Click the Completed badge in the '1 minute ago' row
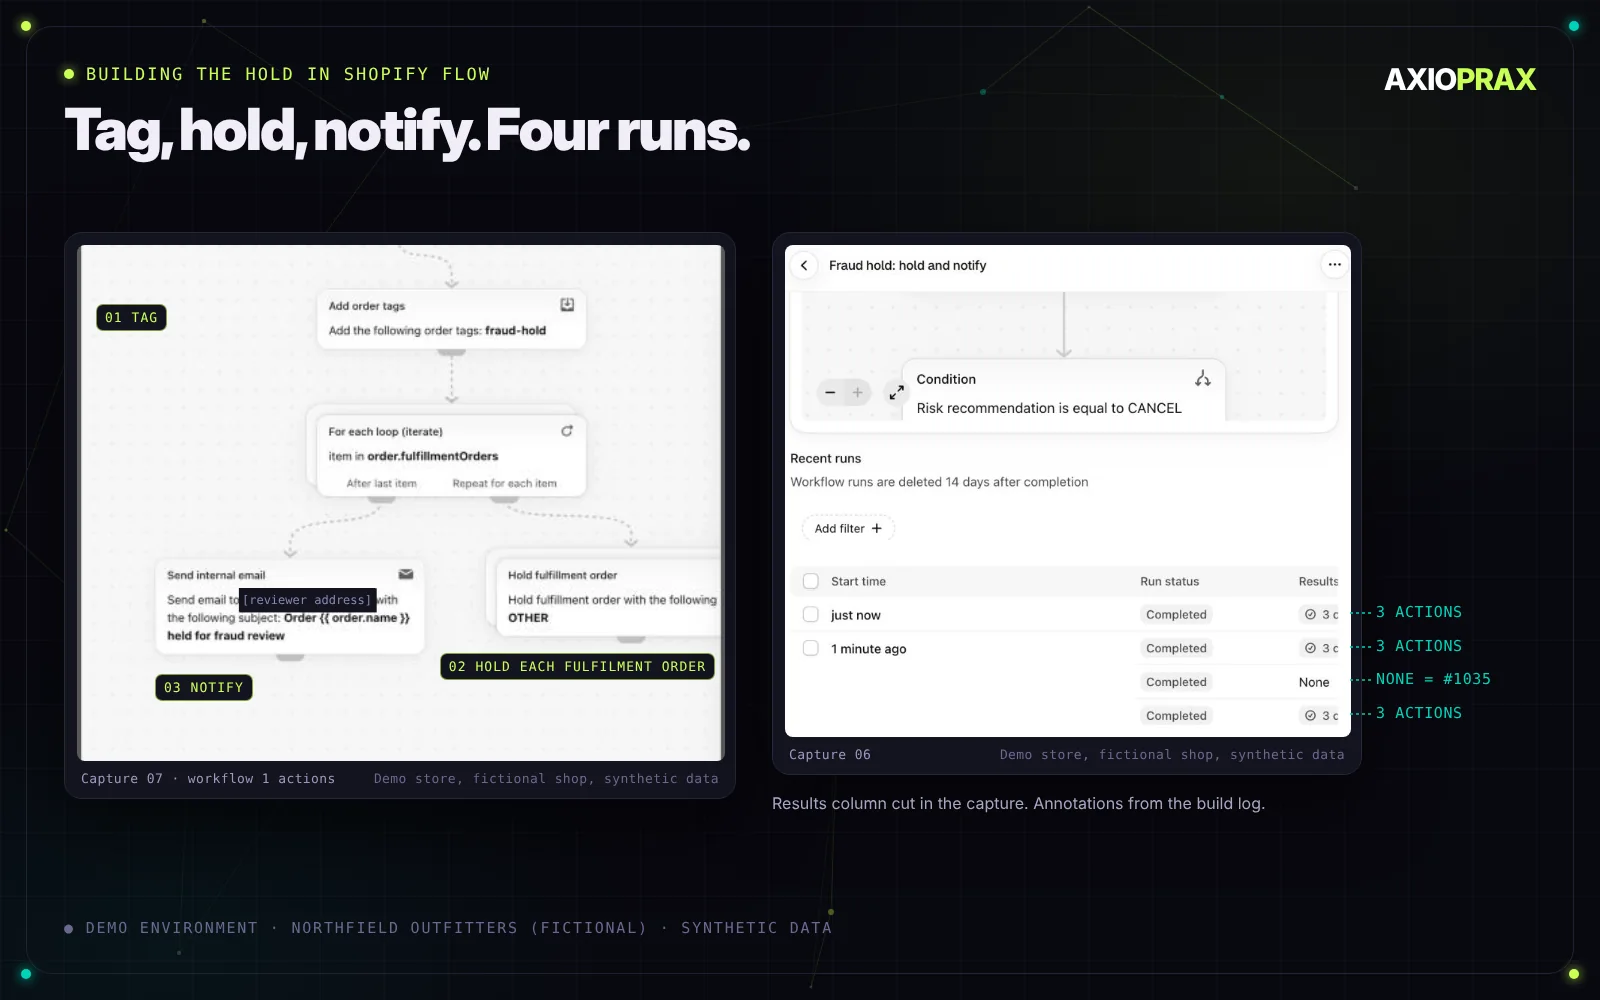The height and width of the screenshot is (1000, 1600). pos(1176,648)
